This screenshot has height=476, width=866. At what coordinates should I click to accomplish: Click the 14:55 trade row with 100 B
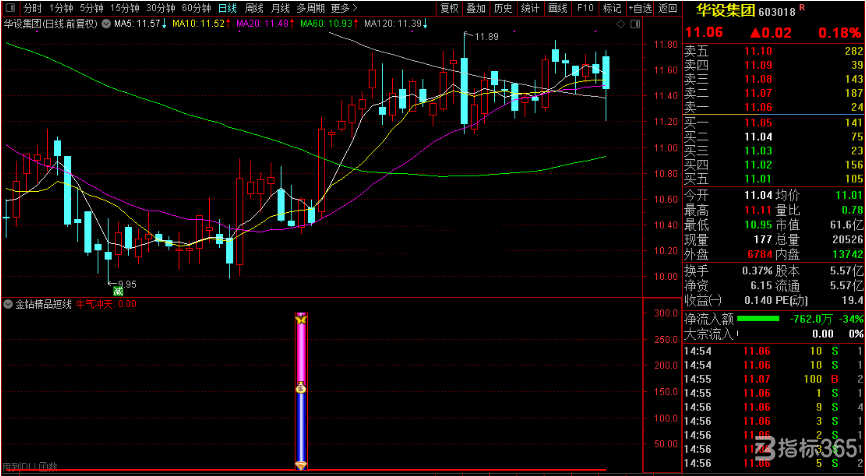coord(774,379)
